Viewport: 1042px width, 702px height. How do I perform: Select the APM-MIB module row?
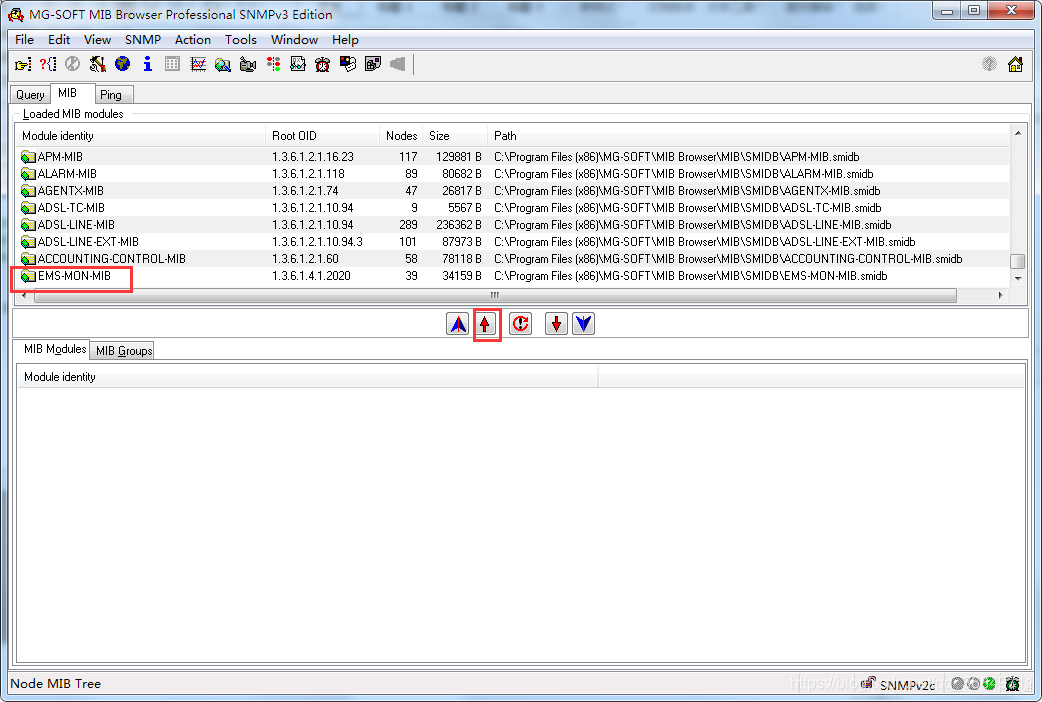click(513, 157)
